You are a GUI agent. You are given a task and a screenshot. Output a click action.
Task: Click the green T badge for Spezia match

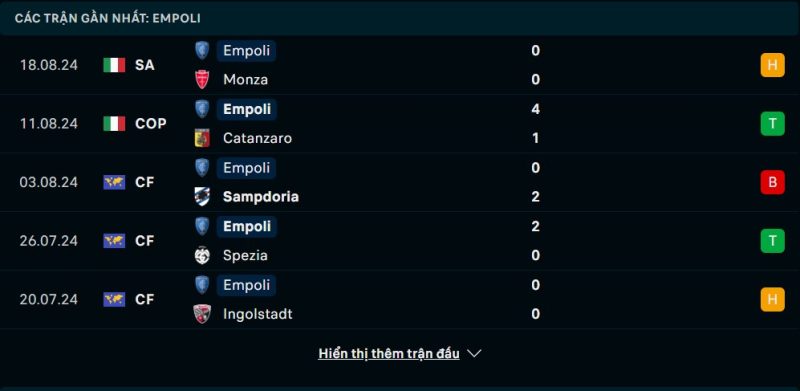pyautogui.click(x=772, y=241)
